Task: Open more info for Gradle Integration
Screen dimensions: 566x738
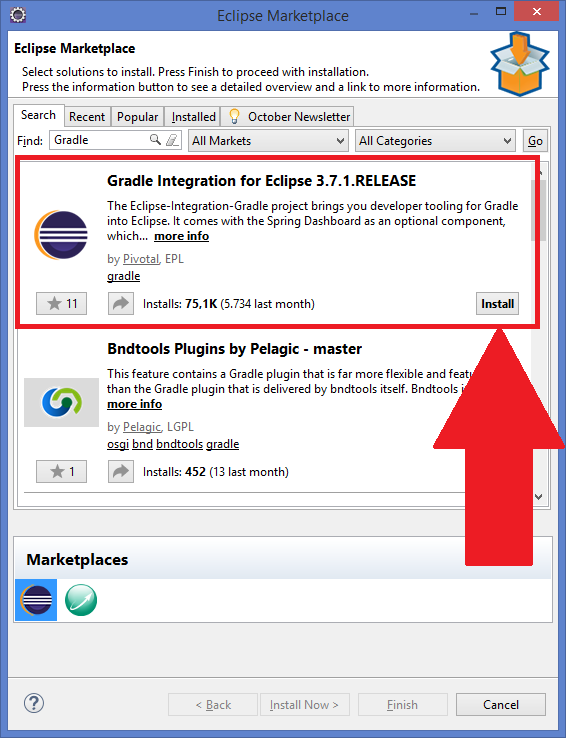Action: point(182,236)
